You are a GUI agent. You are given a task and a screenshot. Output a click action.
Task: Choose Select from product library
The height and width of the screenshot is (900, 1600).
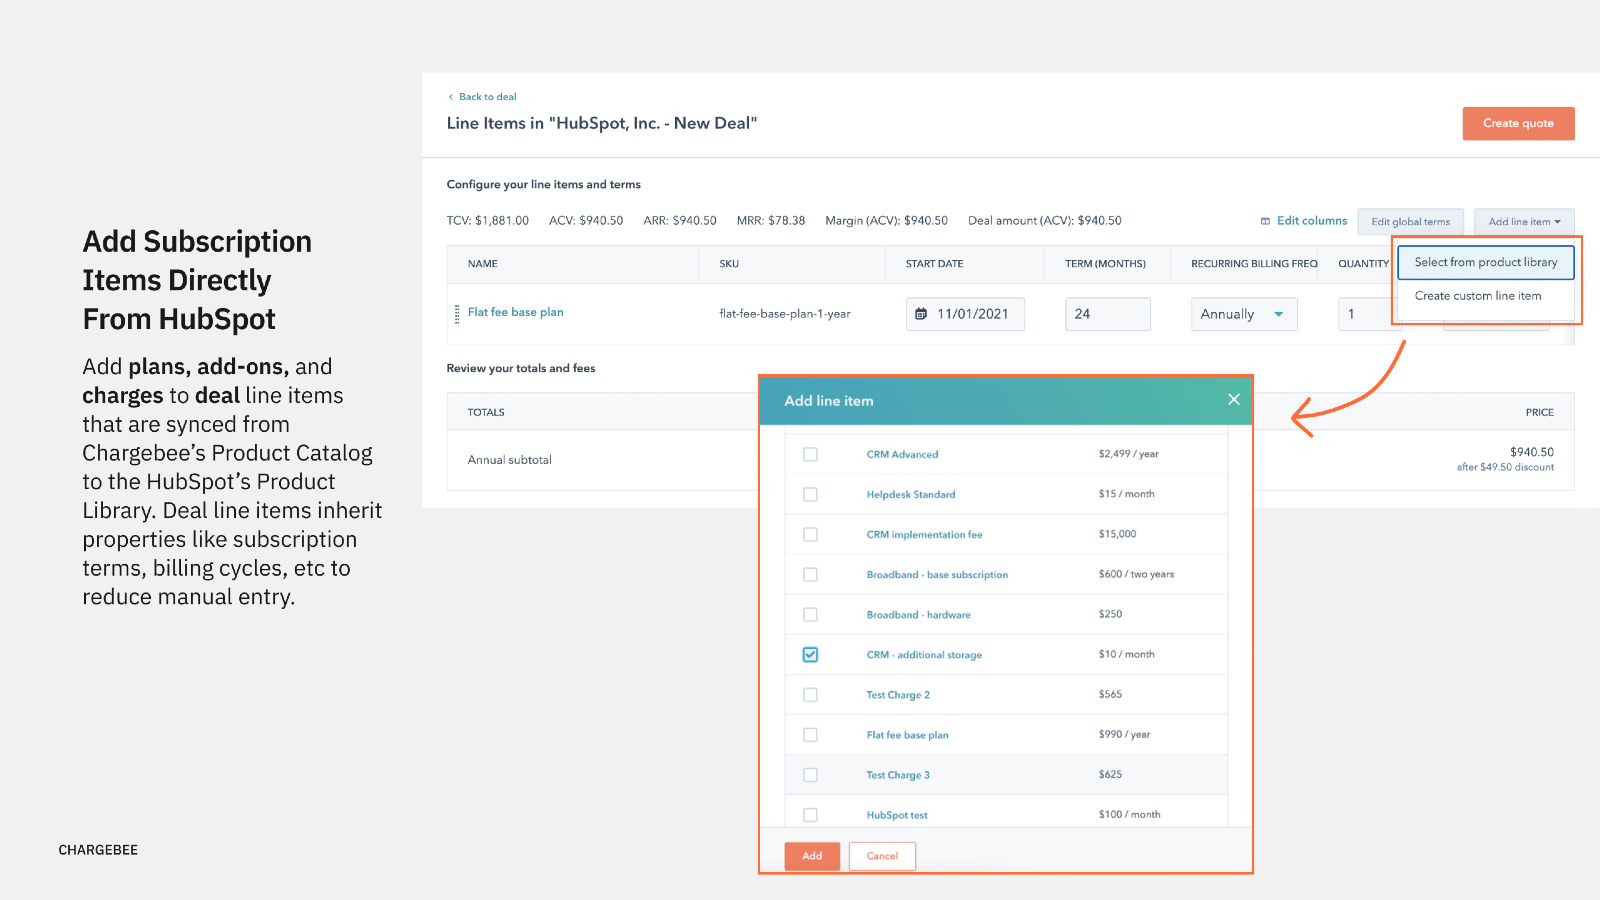[1485, 262]
